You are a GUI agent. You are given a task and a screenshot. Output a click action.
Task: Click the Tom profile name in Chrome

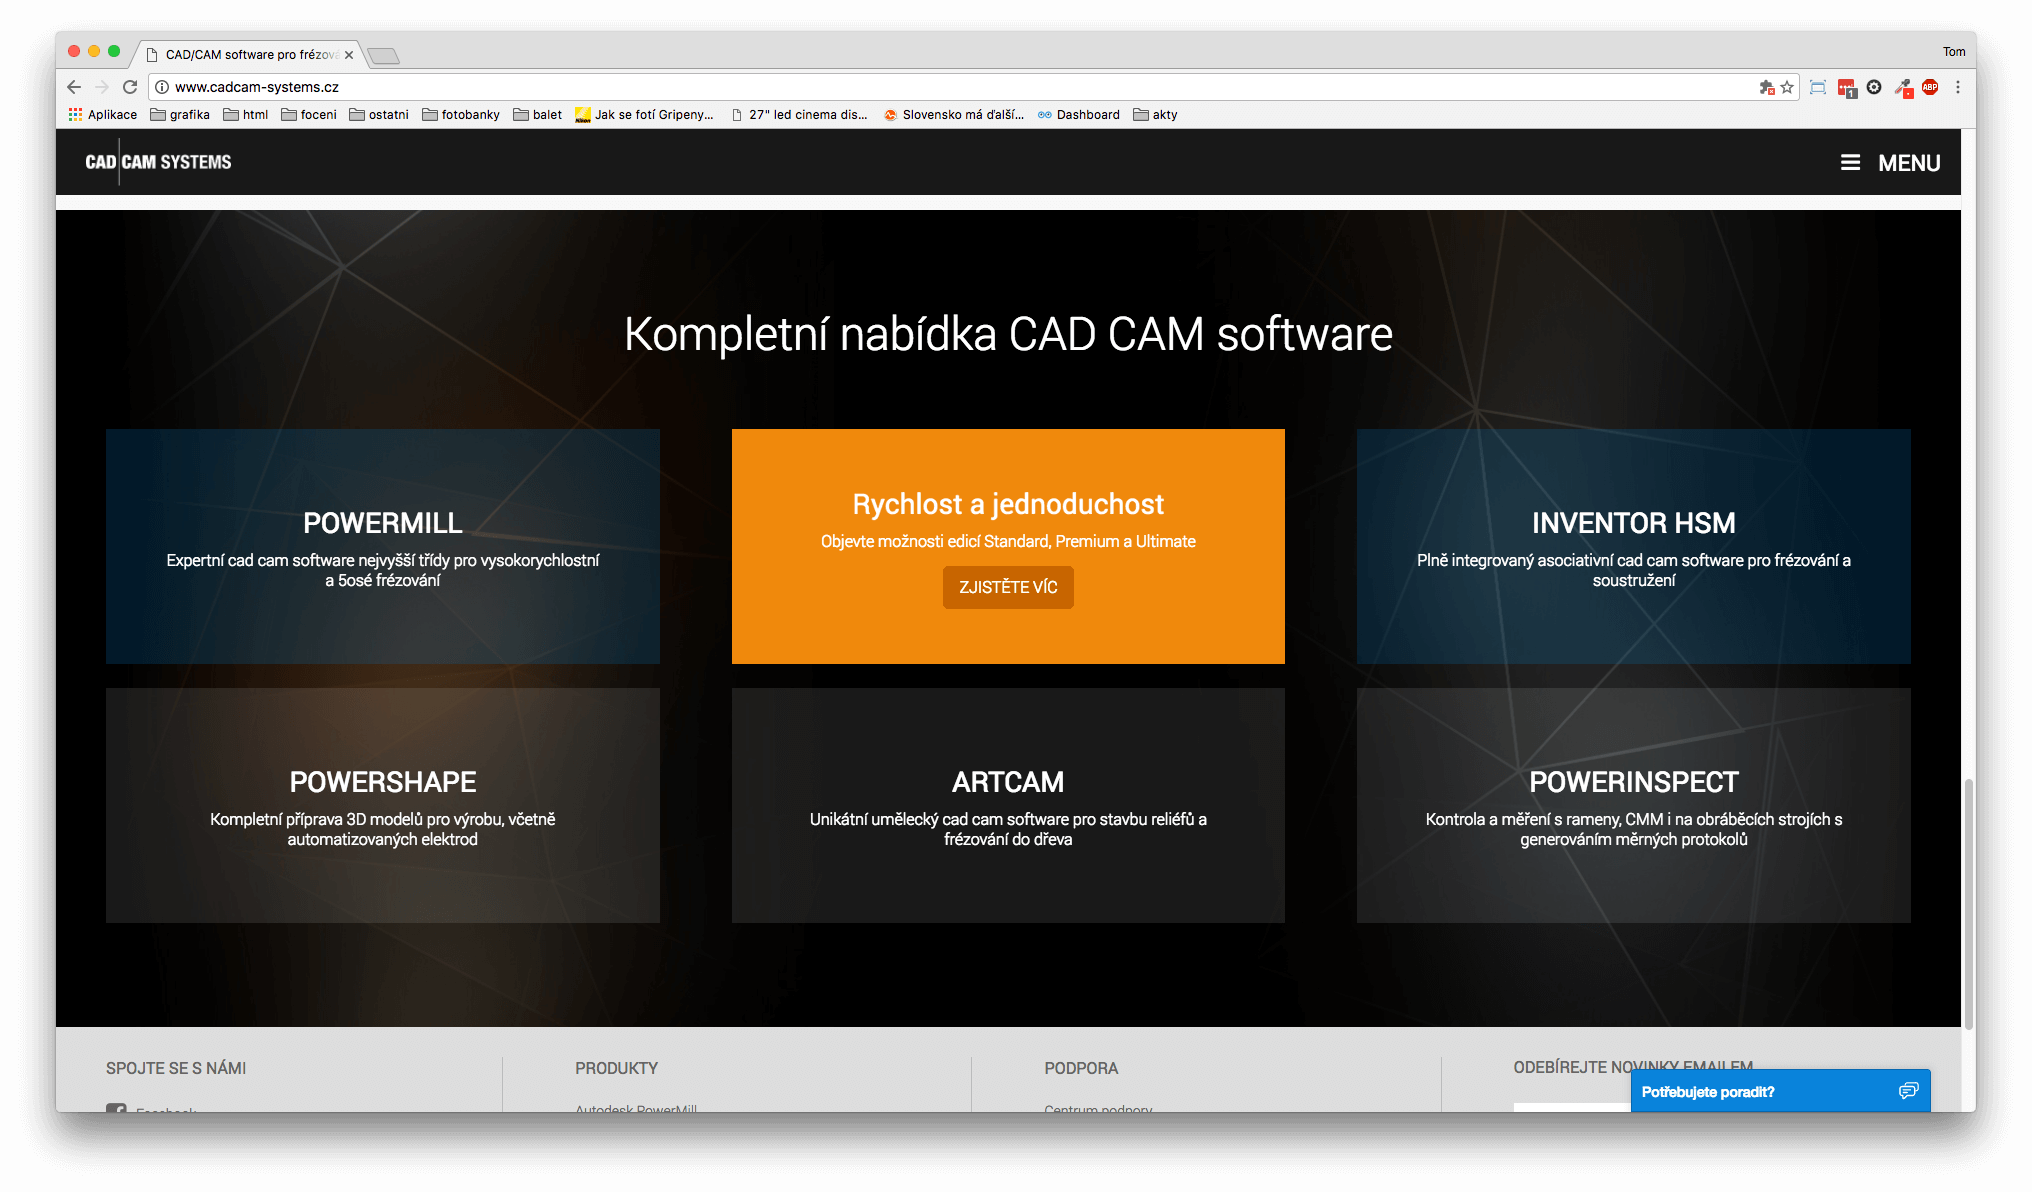1954,52
